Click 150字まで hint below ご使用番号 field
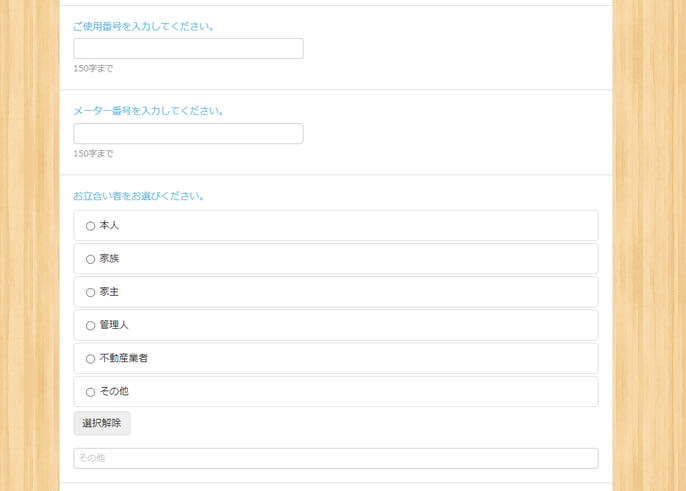This screenshot has width=686, height=491. coord(93,69)
